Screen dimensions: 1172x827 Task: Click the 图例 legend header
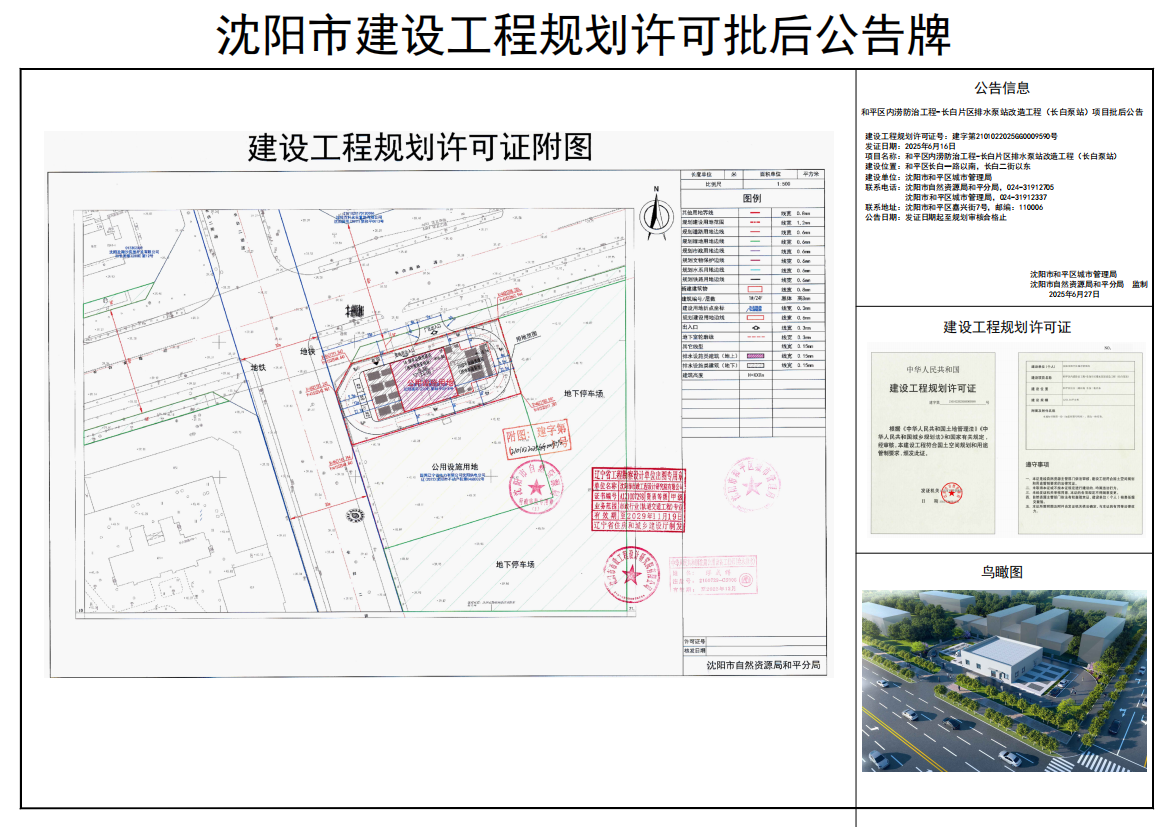tap(752, 199)
